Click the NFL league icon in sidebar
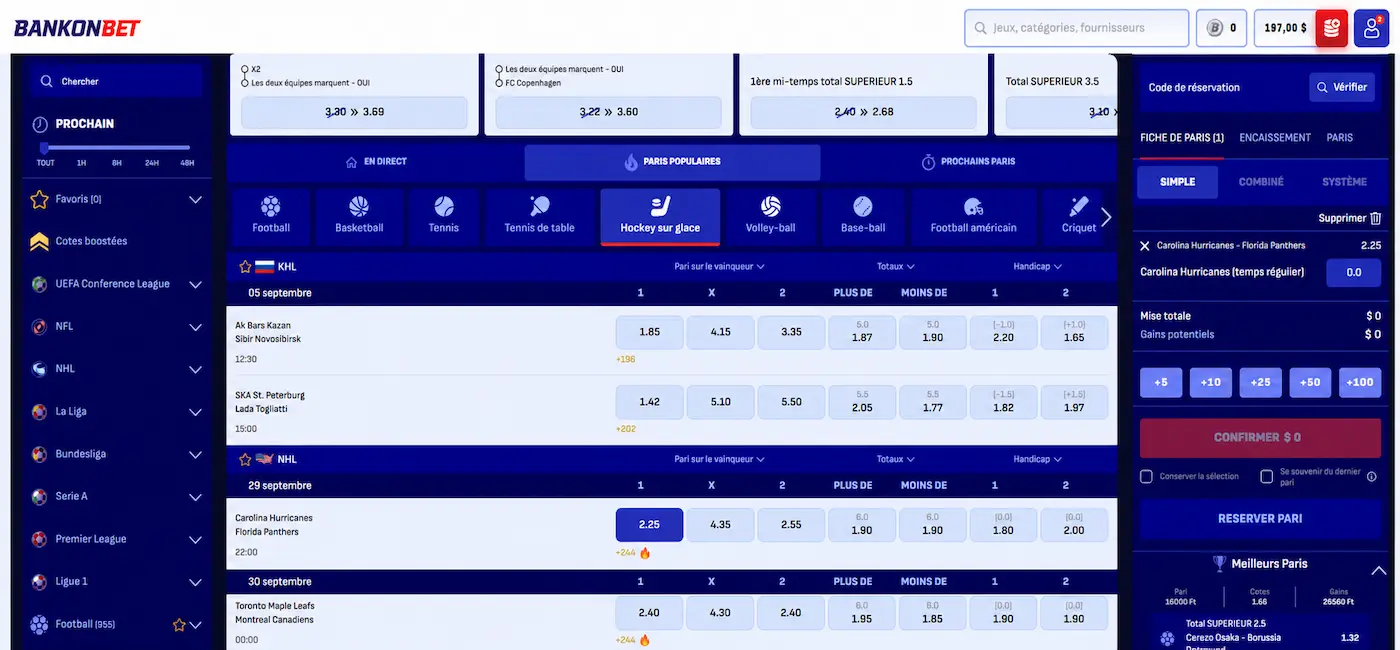Viewport: 1400px width, 650px height. point(39,326)
